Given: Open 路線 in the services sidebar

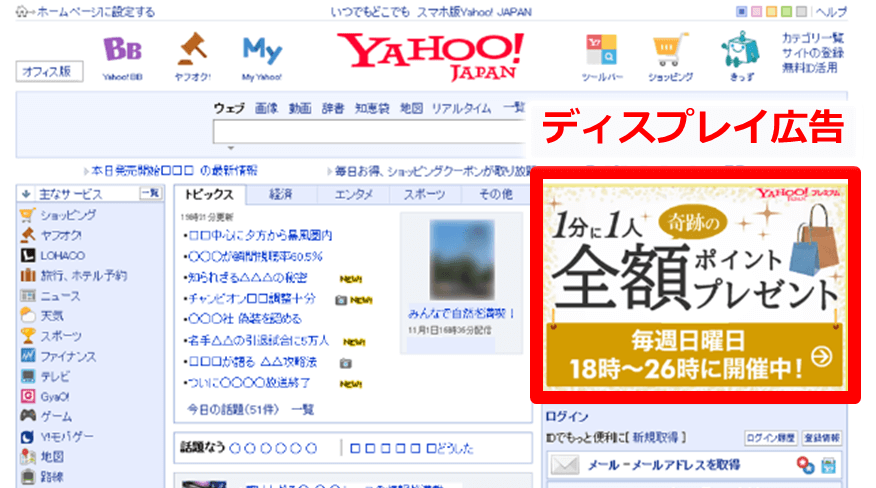Looking at the screenshot, I should (51, 477).
